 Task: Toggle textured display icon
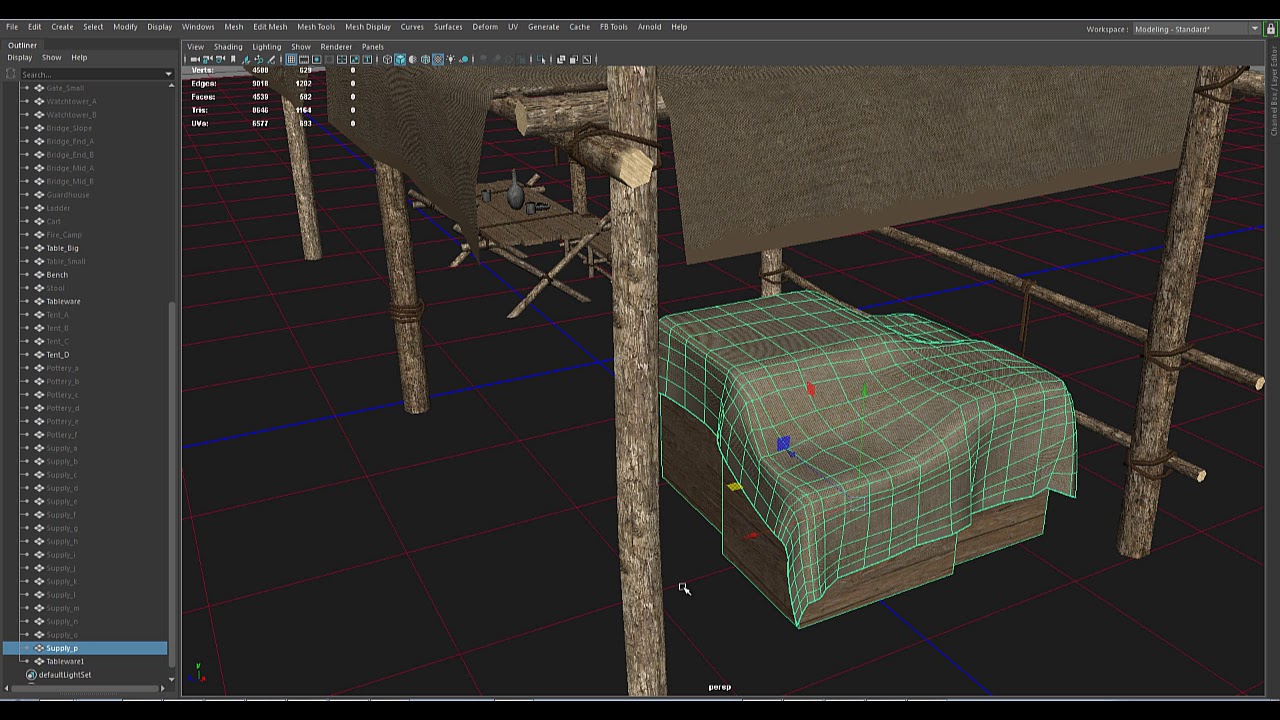point(438,59)
